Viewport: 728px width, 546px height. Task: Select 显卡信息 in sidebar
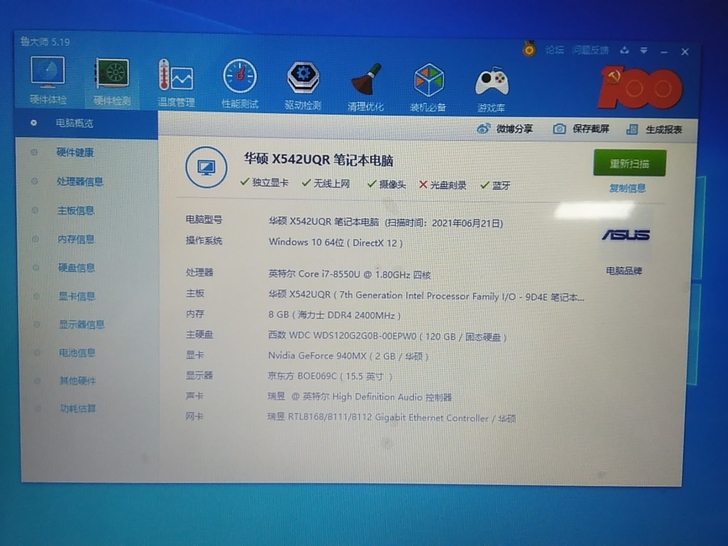coord(77,296)
